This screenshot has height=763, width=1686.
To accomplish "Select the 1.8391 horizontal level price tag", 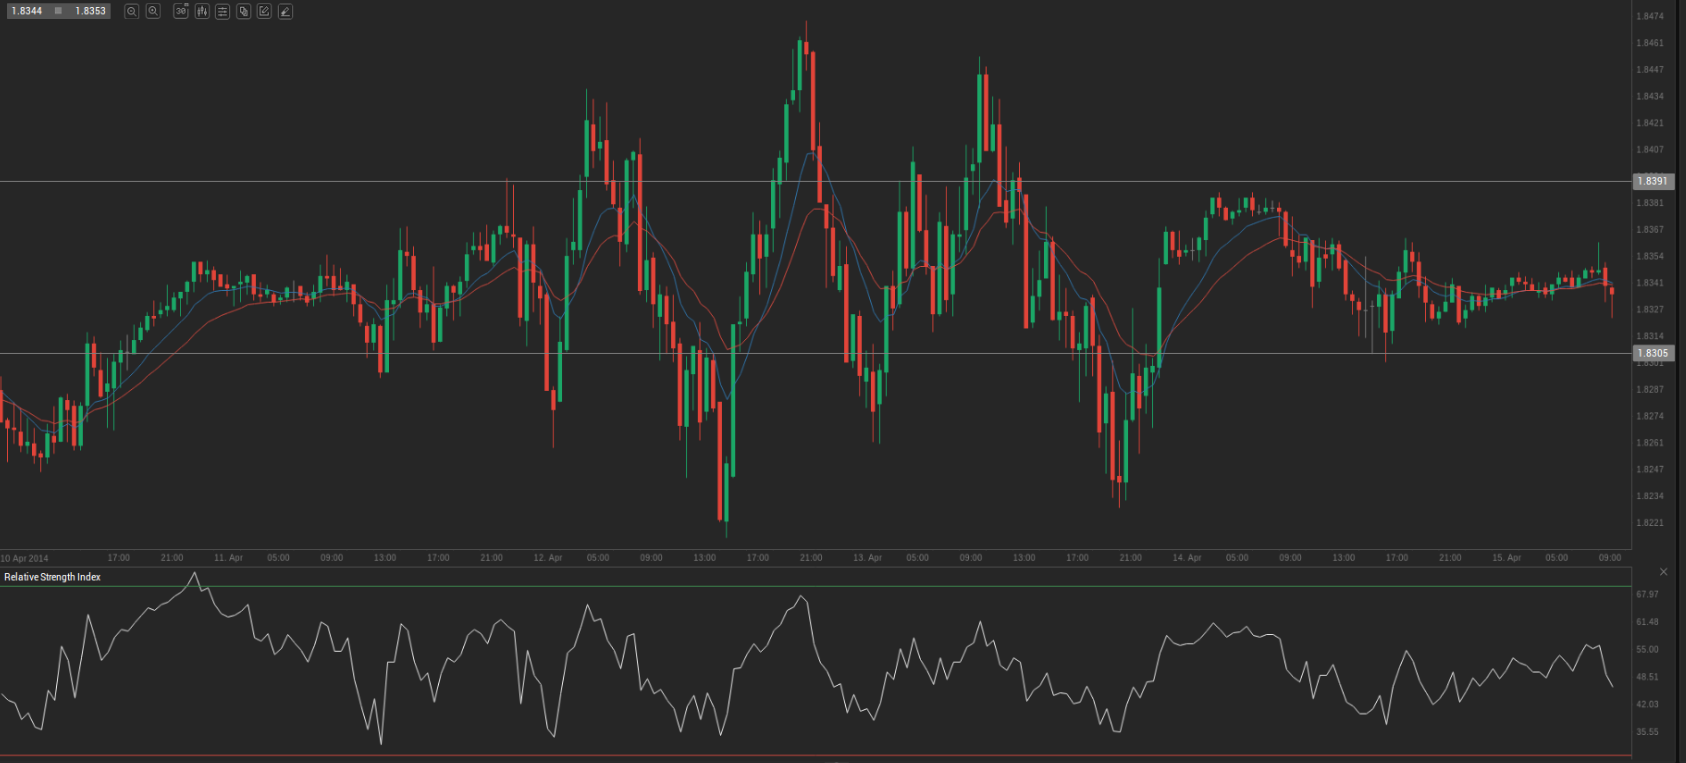I will [1652, 181].
